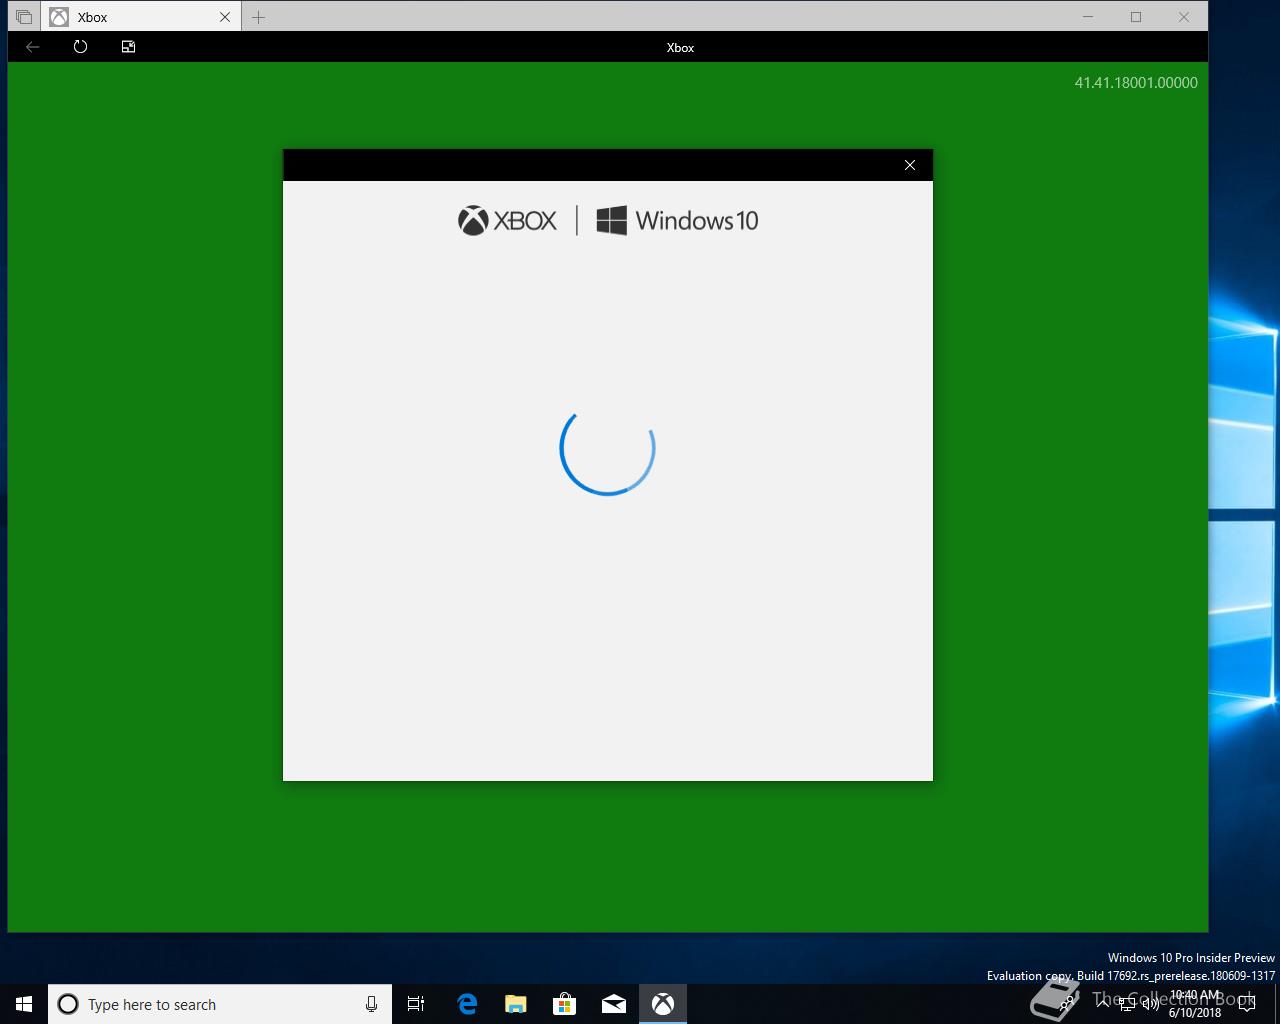Open the Windows Start menu
This screenshot has height=1024, width=1280.
24,1004
